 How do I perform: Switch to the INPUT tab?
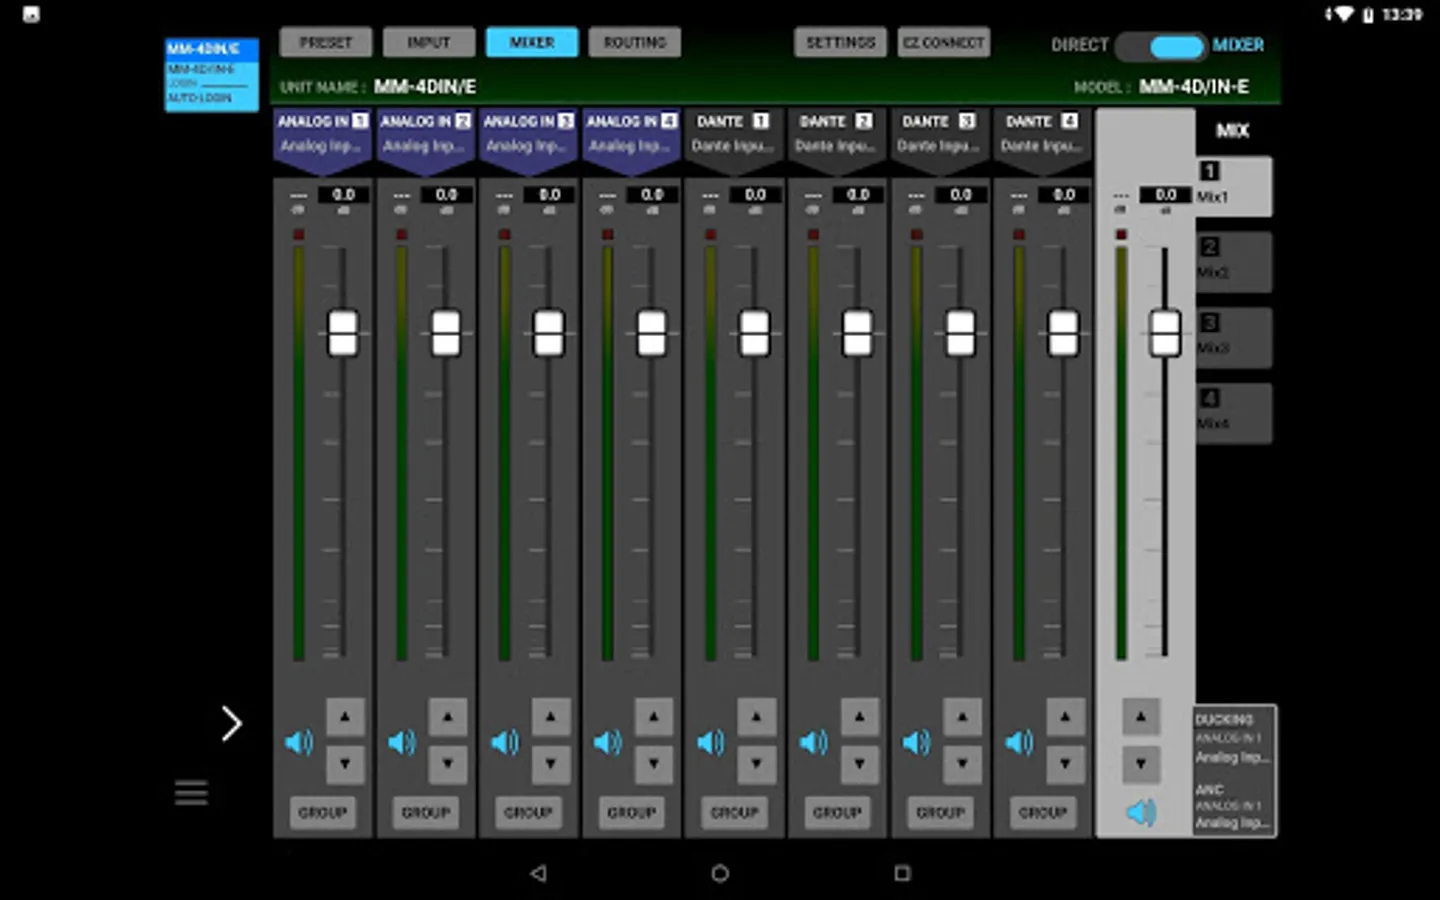[x=429, y=42]
